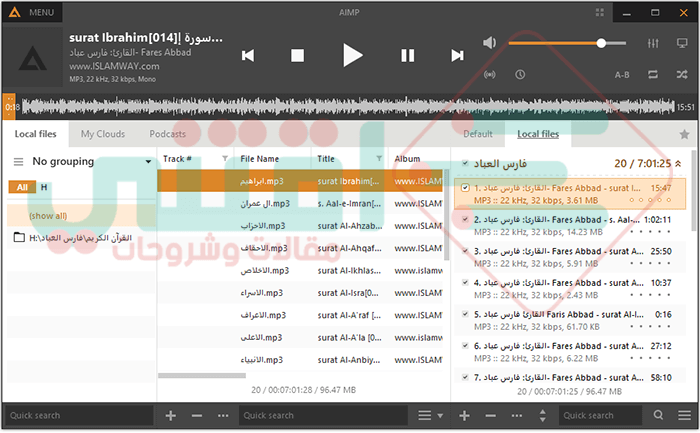The height and width of the screenshot is (433, 700).
Task: Switch to the compact monitor view icon
Action: [682, 43]
